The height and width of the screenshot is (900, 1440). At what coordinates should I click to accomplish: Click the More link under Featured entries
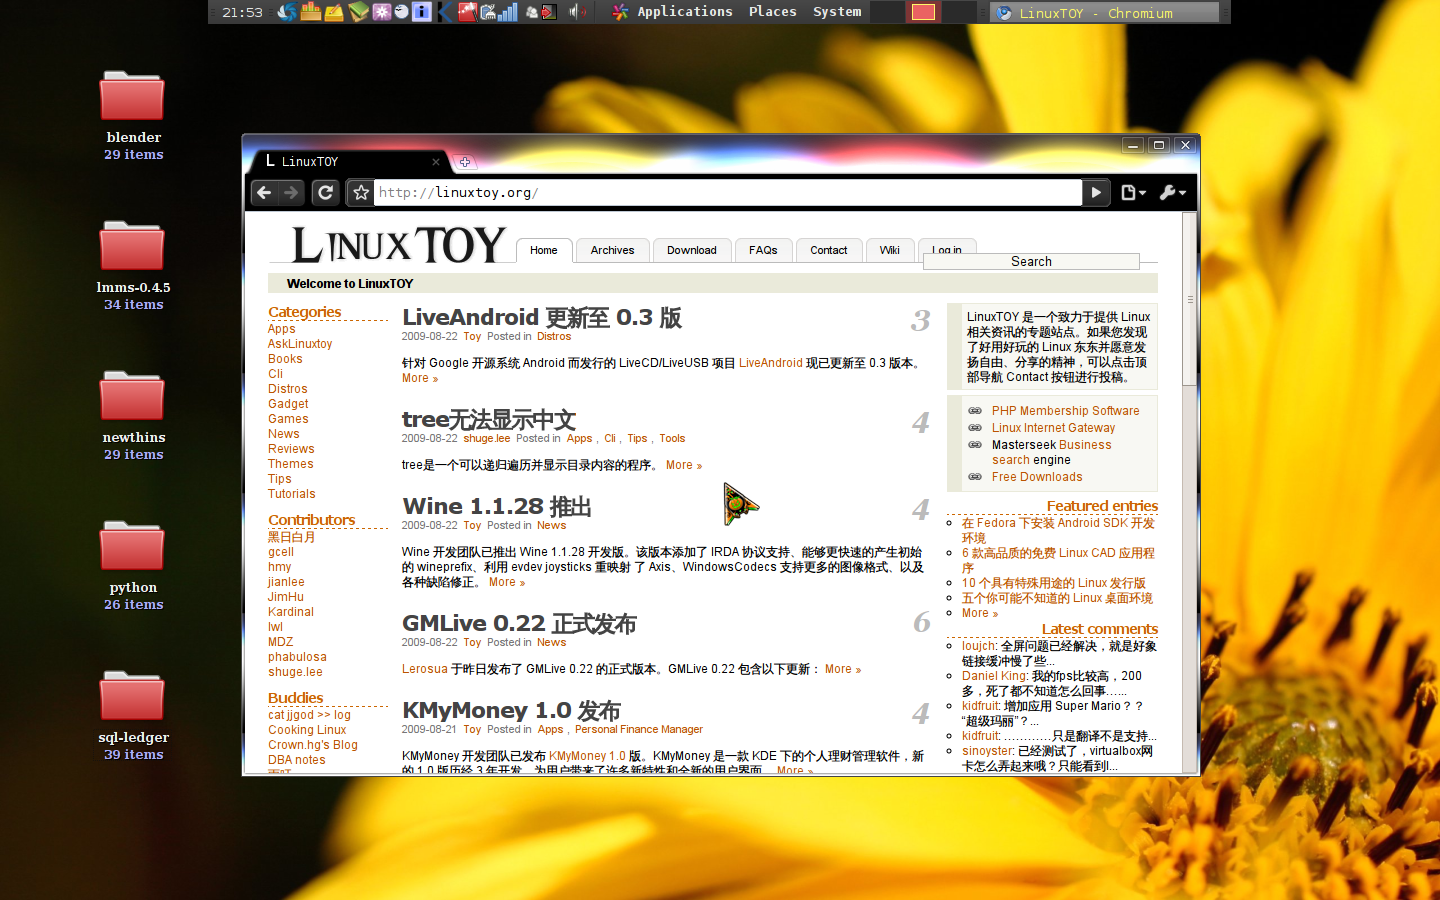[979, 613]
